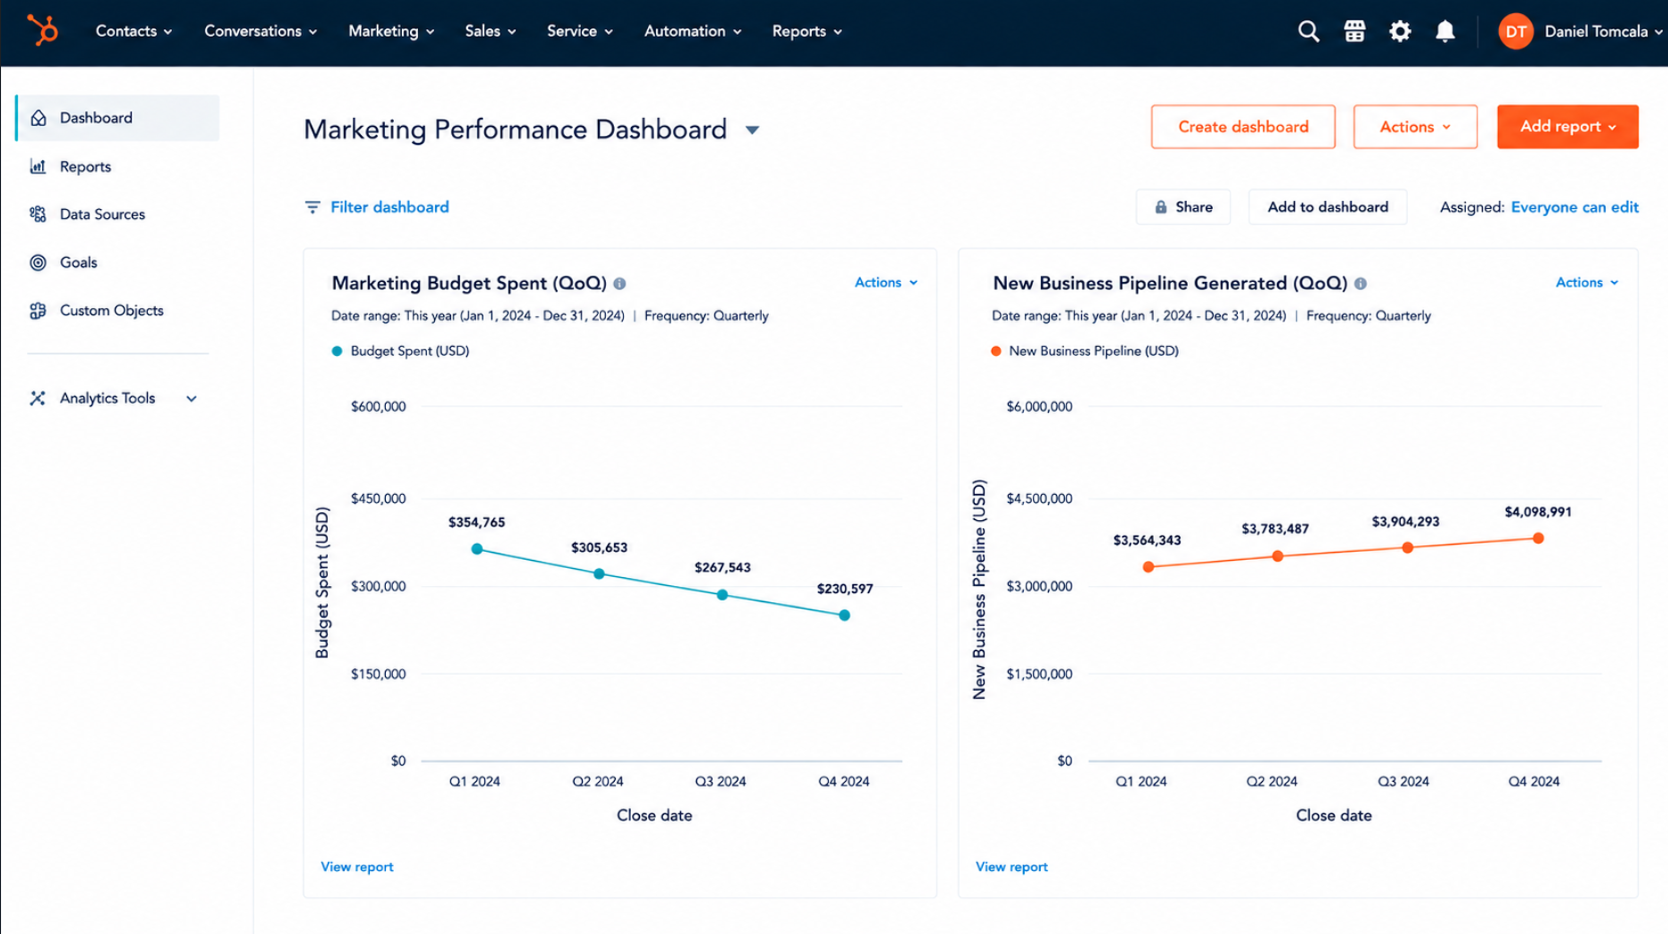
Task: Open the search magnifier icon
Action: coord(1308,32)
